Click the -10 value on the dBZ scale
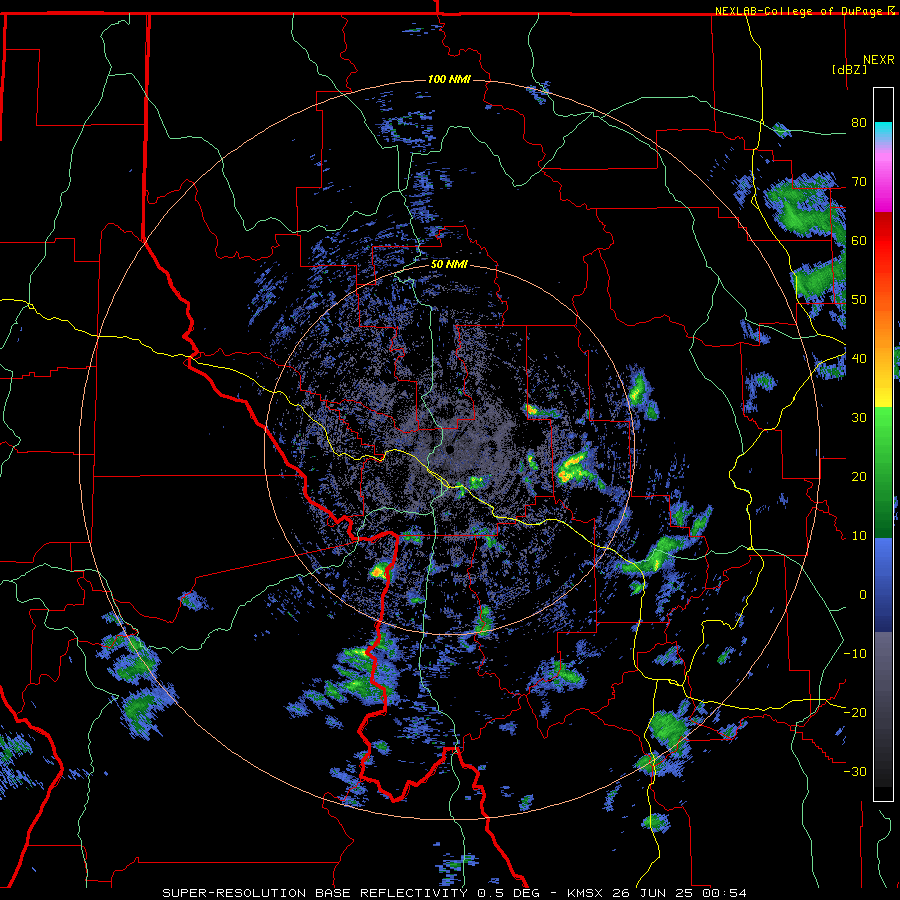The image size is (900, 900). [855, 653]
